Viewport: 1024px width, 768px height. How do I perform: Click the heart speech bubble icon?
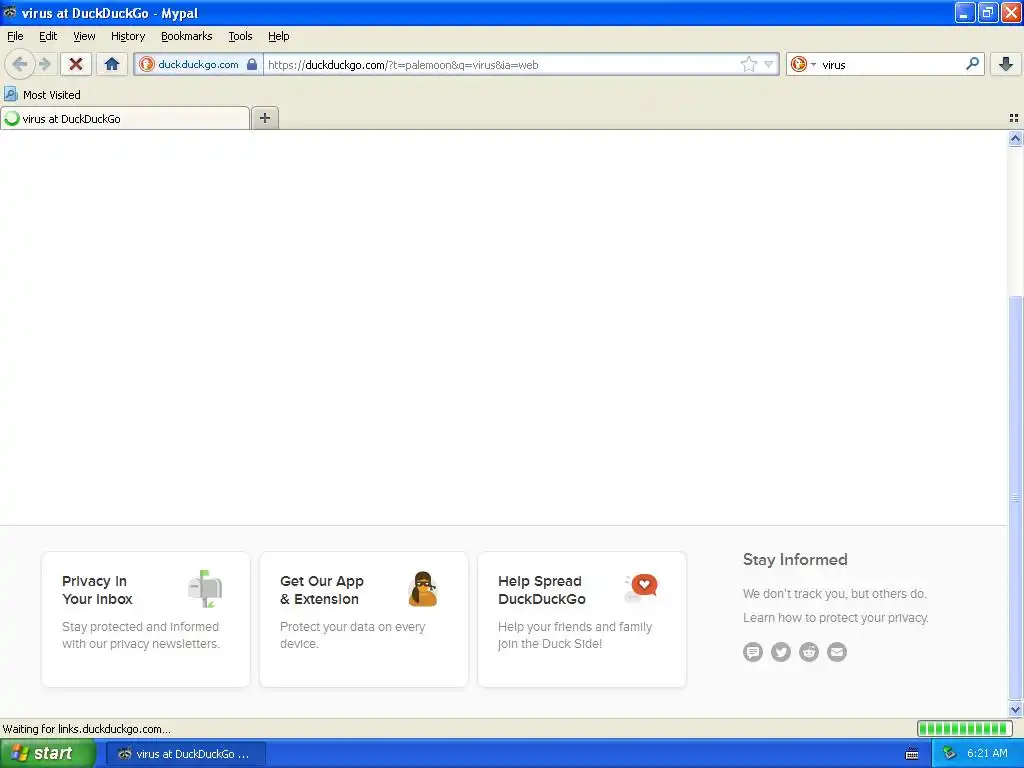click(x=641, y=588)
